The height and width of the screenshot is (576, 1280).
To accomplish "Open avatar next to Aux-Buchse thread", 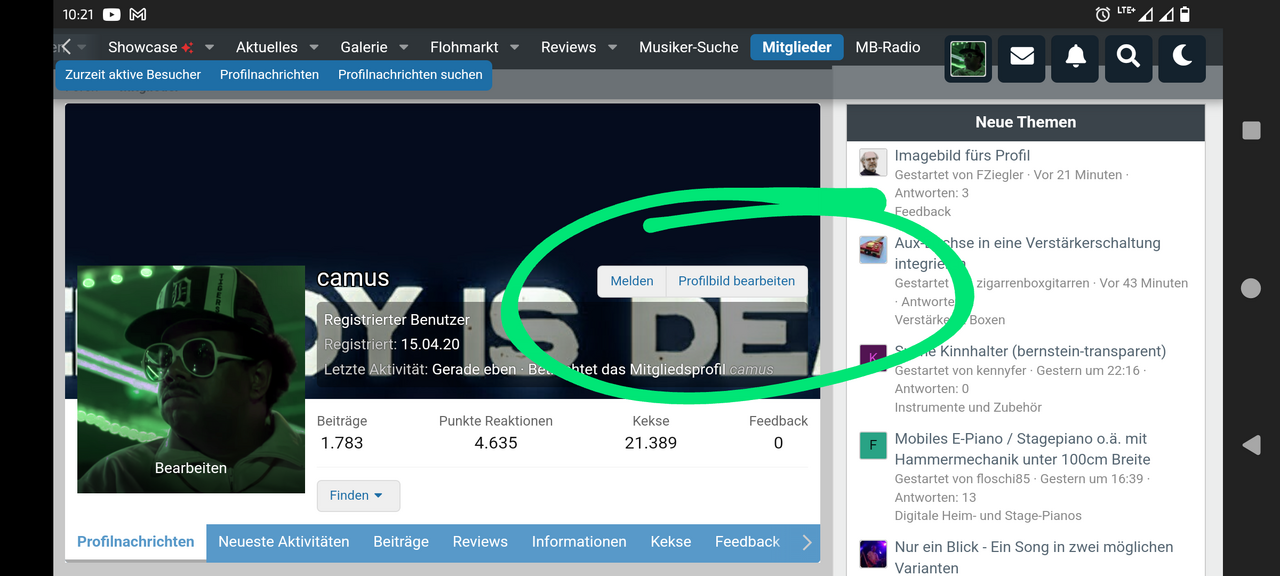I will (873, 250).
